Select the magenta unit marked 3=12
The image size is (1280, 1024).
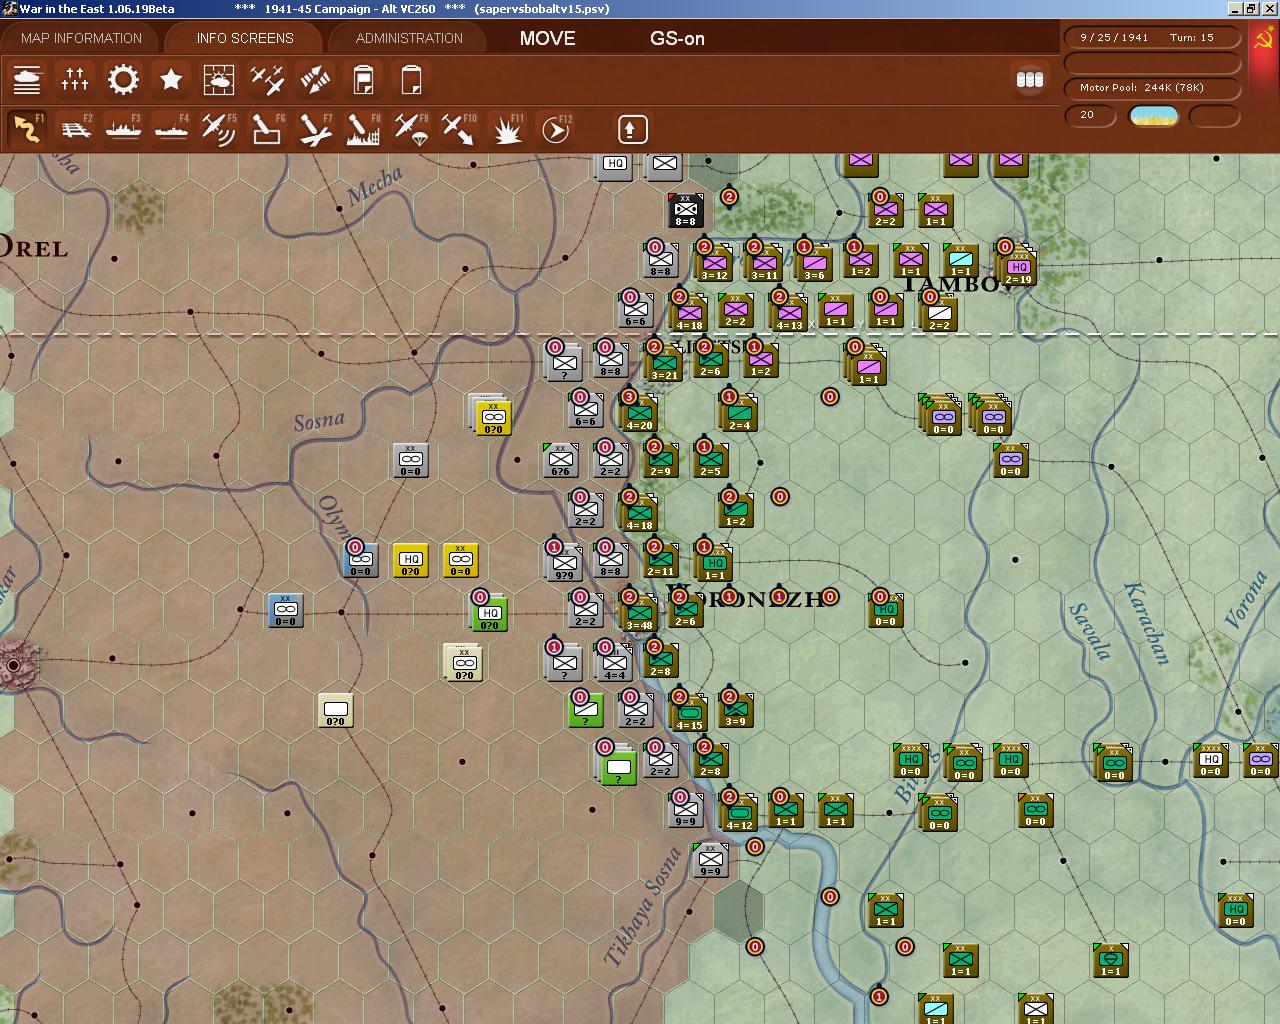tap(714, 262)
